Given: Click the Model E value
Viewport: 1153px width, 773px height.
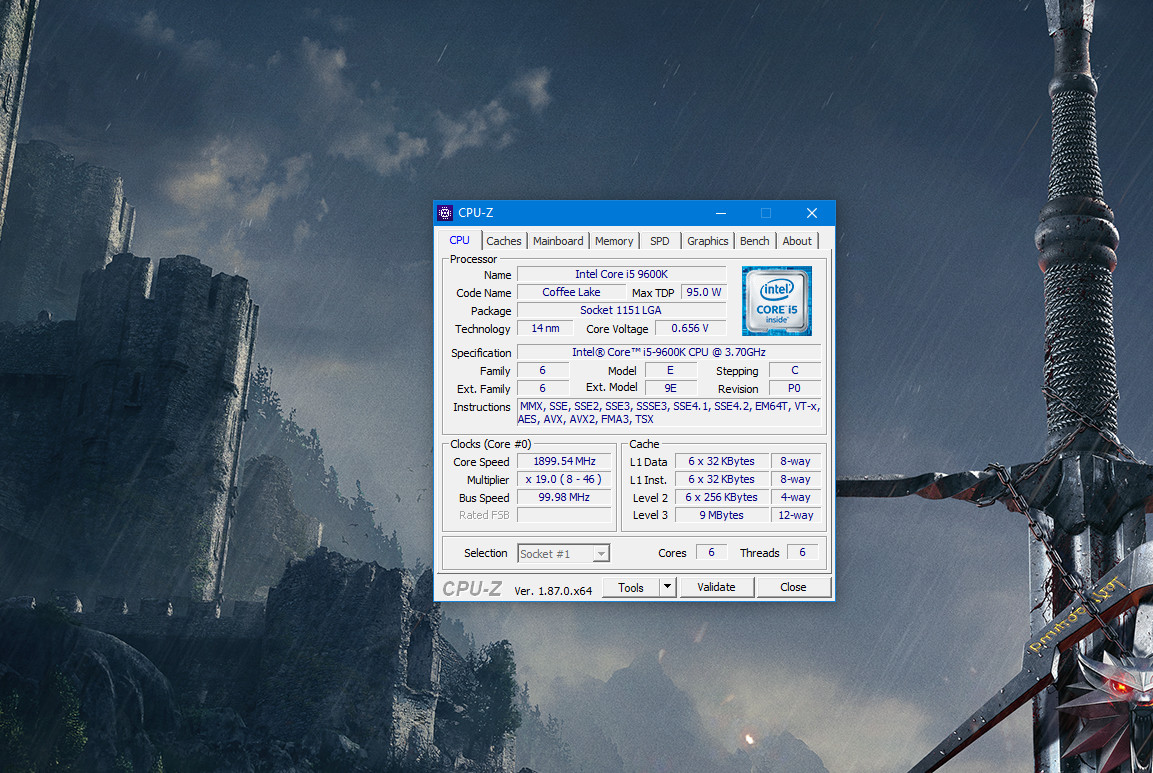Looking at the screenshot, I should point(671,371).
